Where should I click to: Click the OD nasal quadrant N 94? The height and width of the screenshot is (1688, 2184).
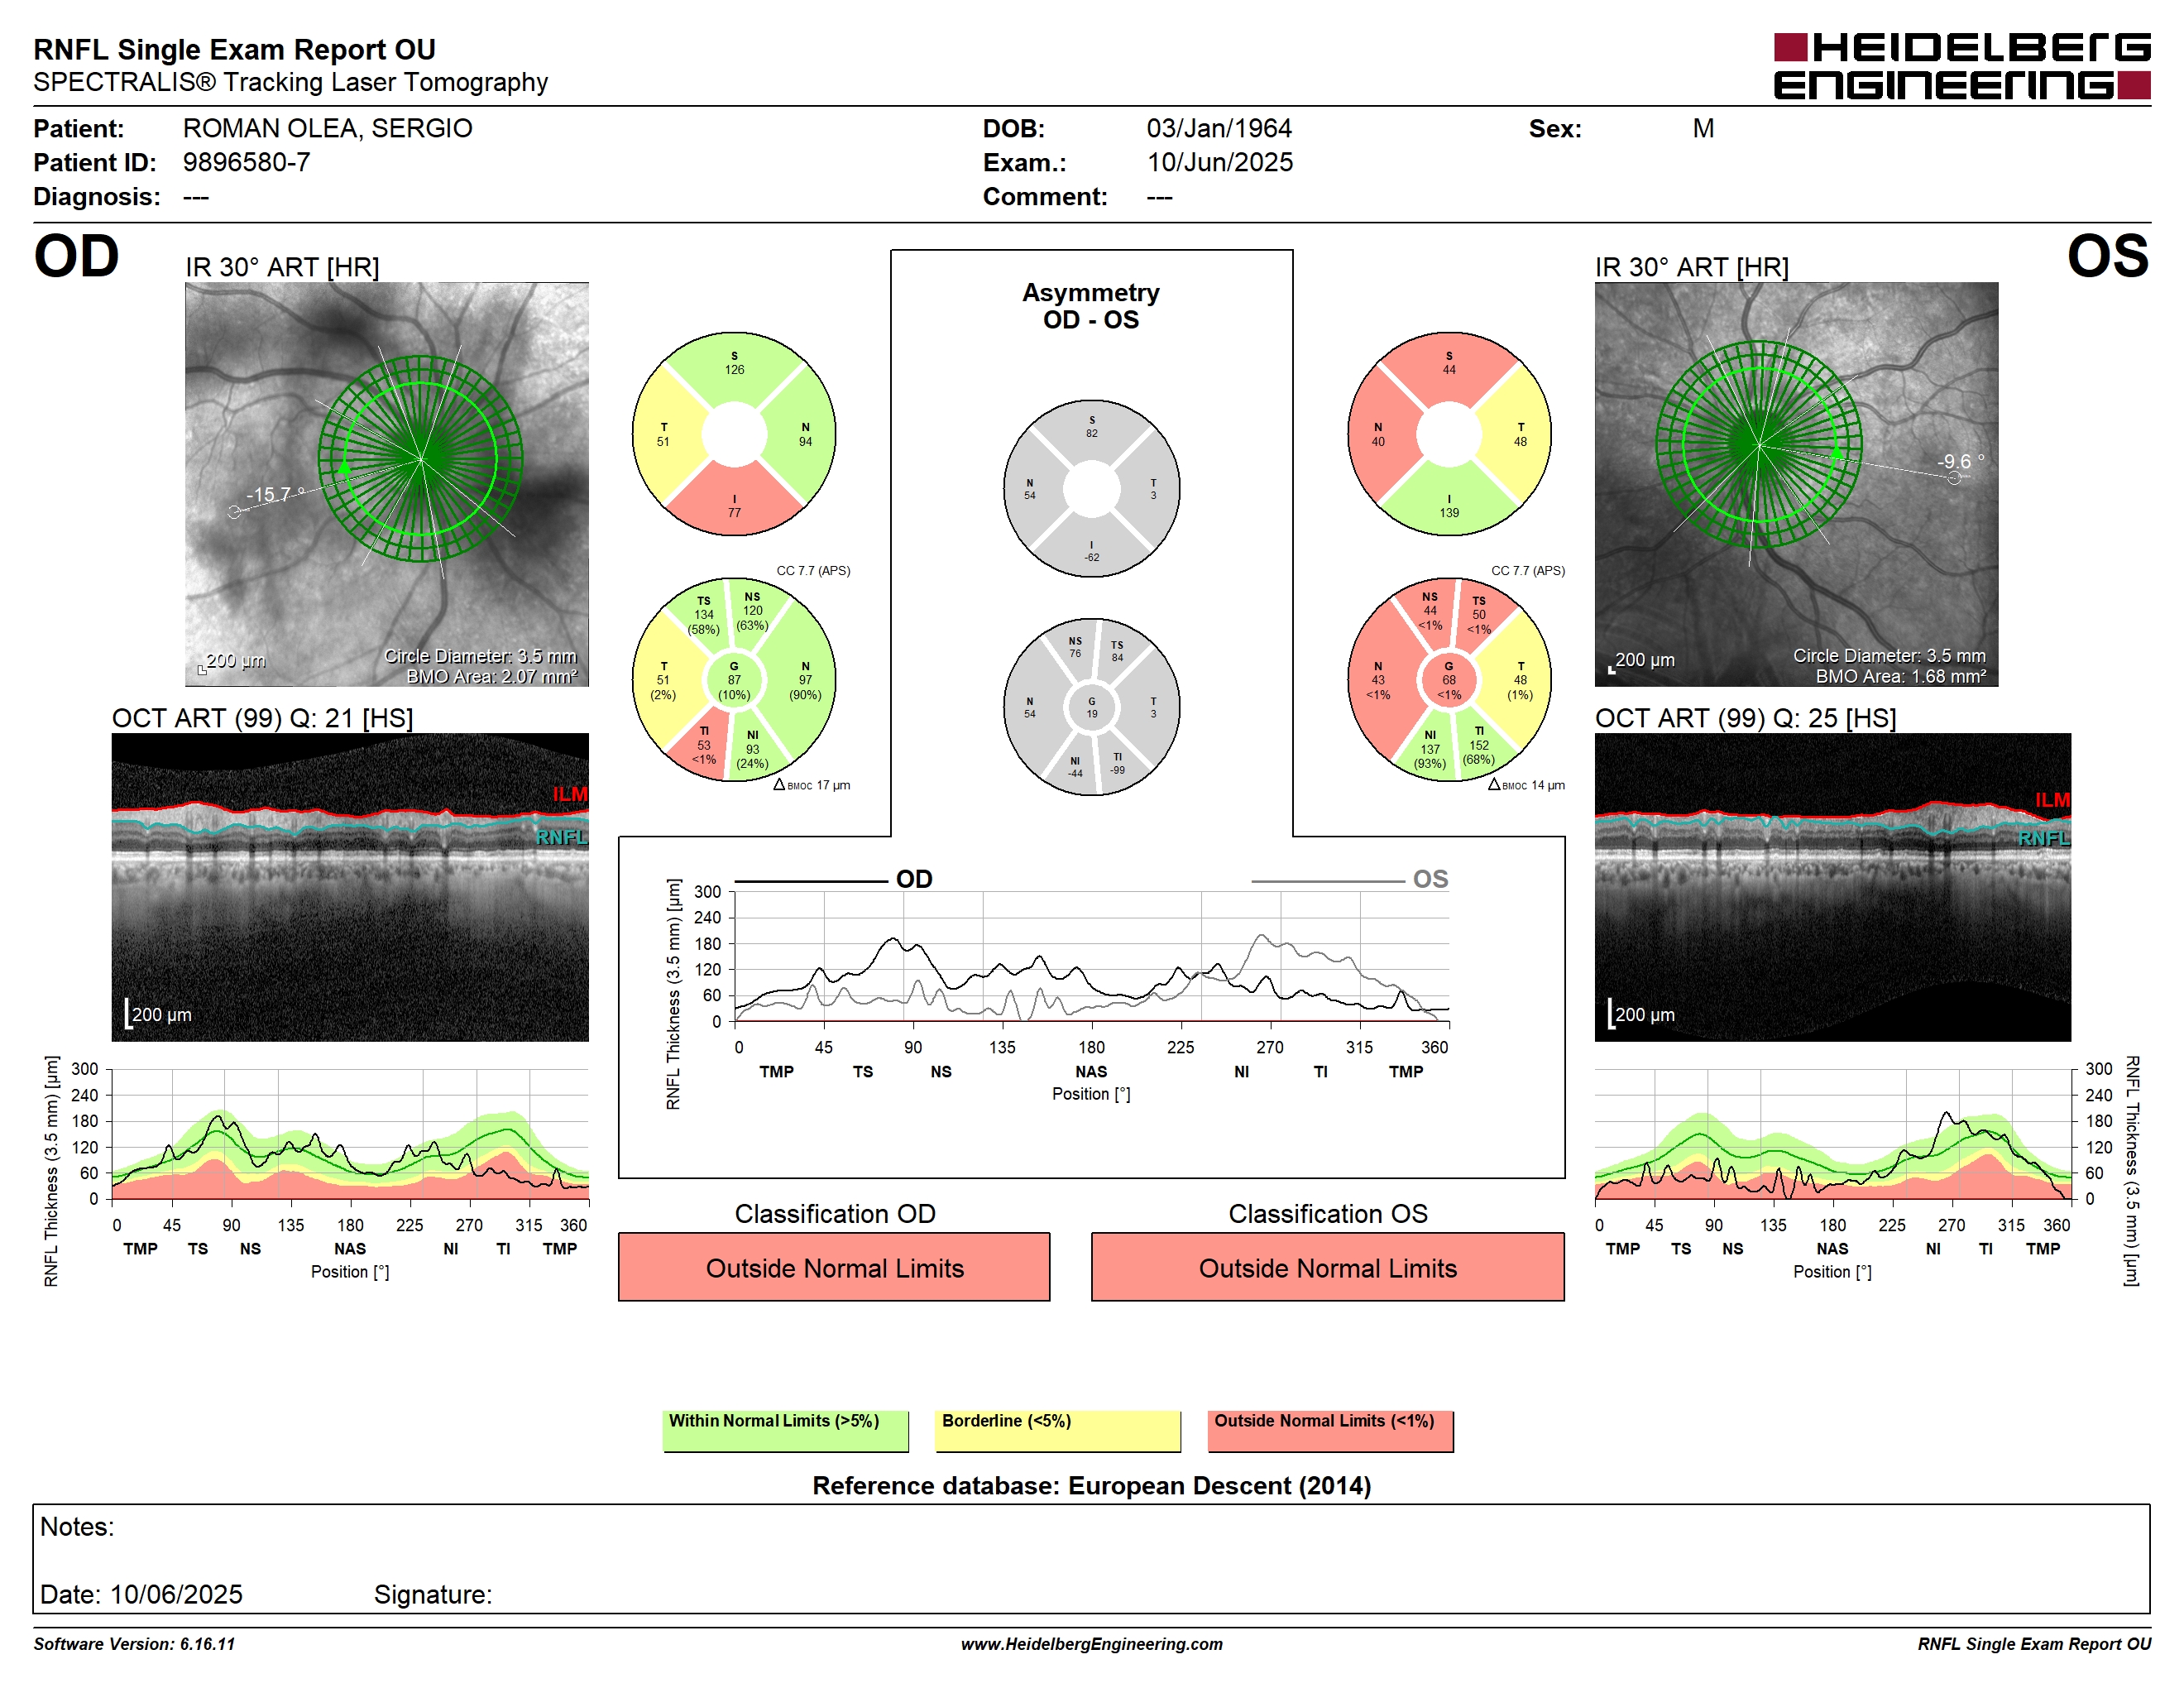[805, 434]
